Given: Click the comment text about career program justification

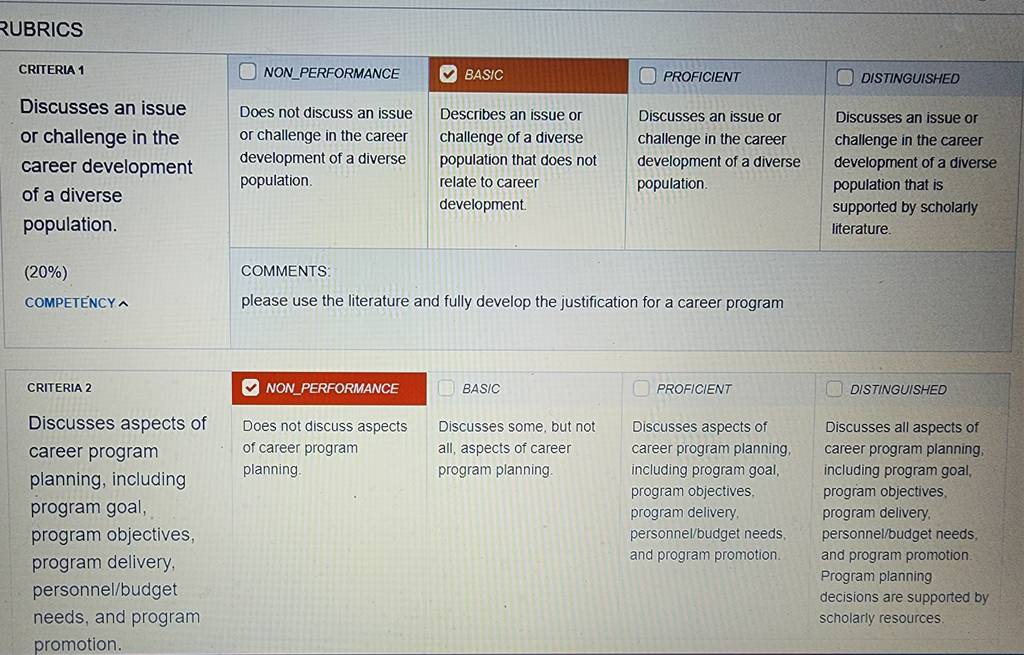Looking at the screenshot, I should coord(512,302).
